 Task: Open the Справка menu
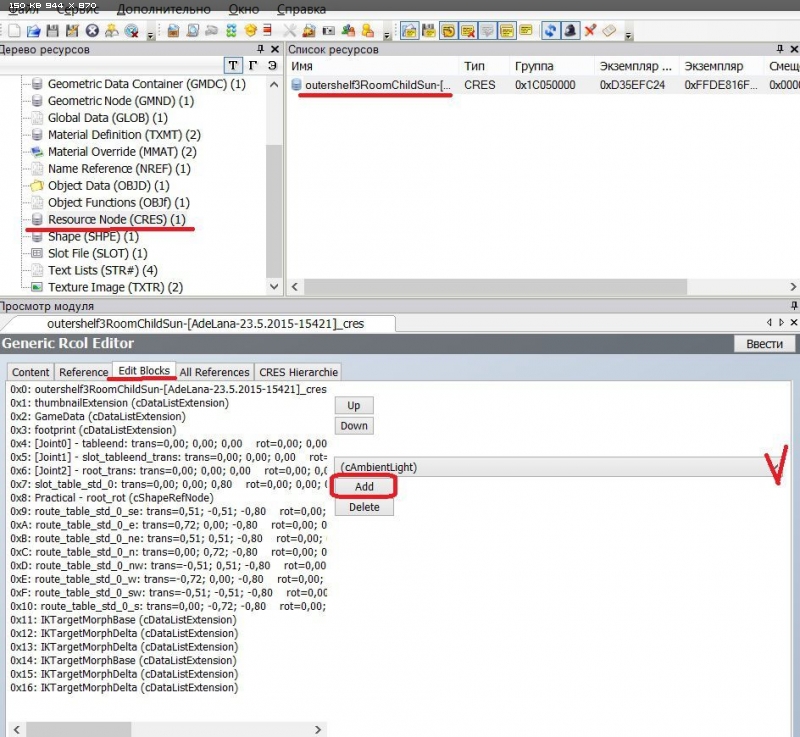click(300, 9)
